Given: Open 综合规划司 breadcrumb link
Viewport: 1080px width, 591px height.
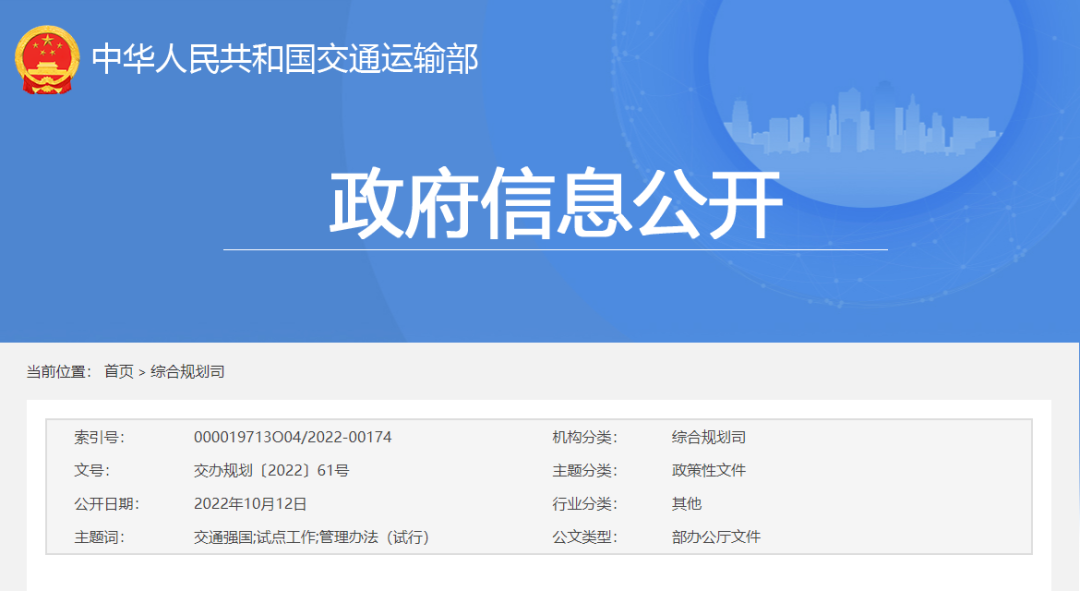Looking at the screenshot, I should [187, 372].
